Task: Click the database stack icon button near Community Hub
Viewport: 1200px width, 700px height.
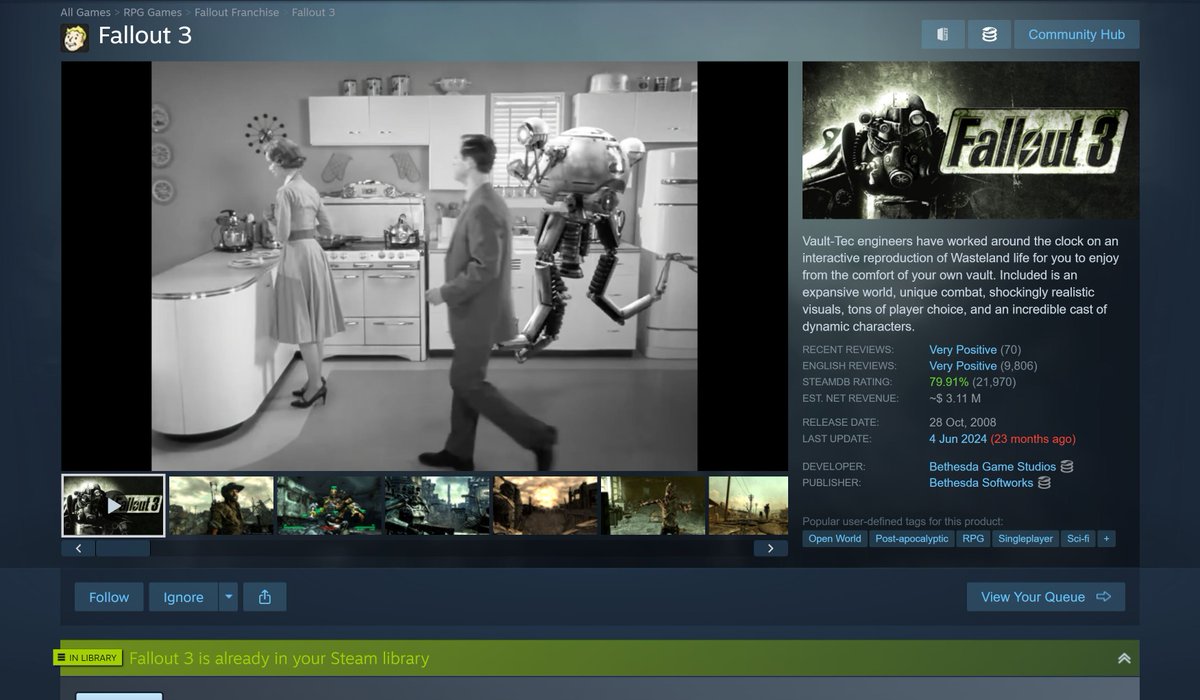Action: (x=989, y=34)
